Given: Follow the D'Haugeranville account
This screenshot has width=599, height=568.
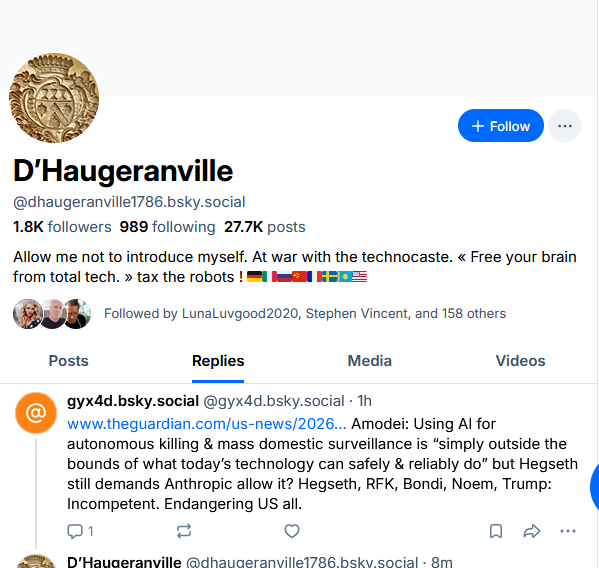Looking at the screenshot, I should click(x=500, y=126).
